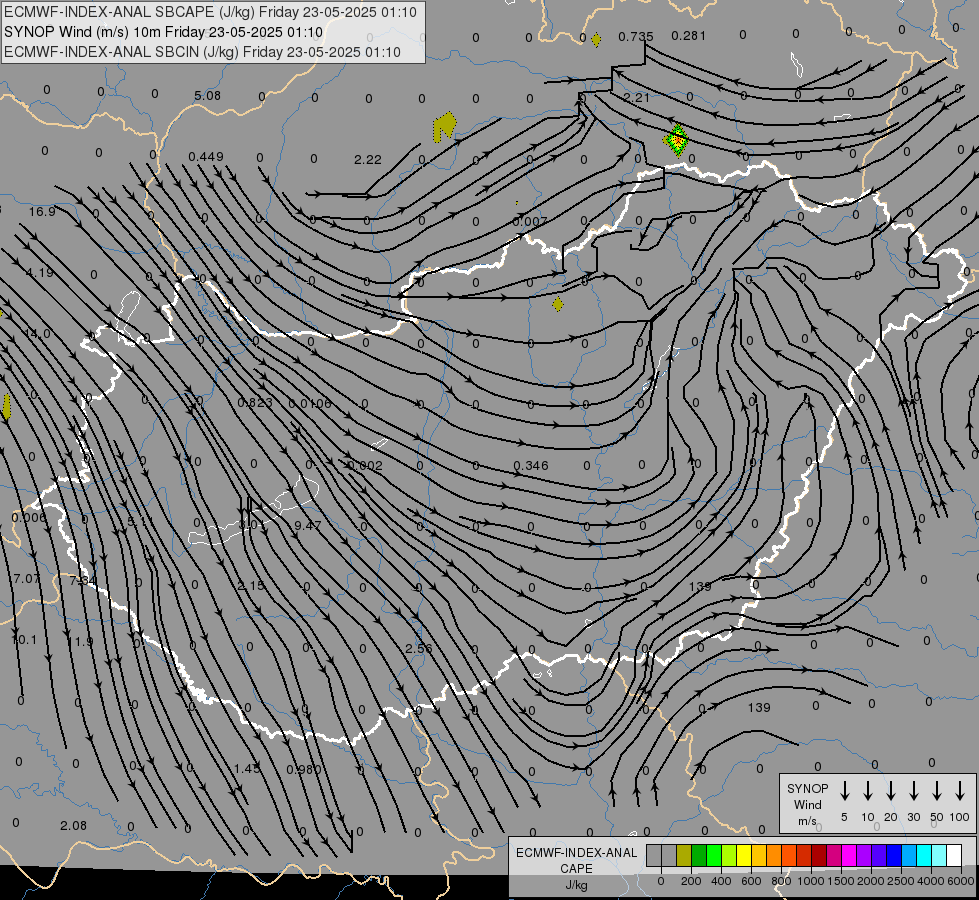Click the map value 2.08
This screenshot has width=979, height=900.
[73, 826]
